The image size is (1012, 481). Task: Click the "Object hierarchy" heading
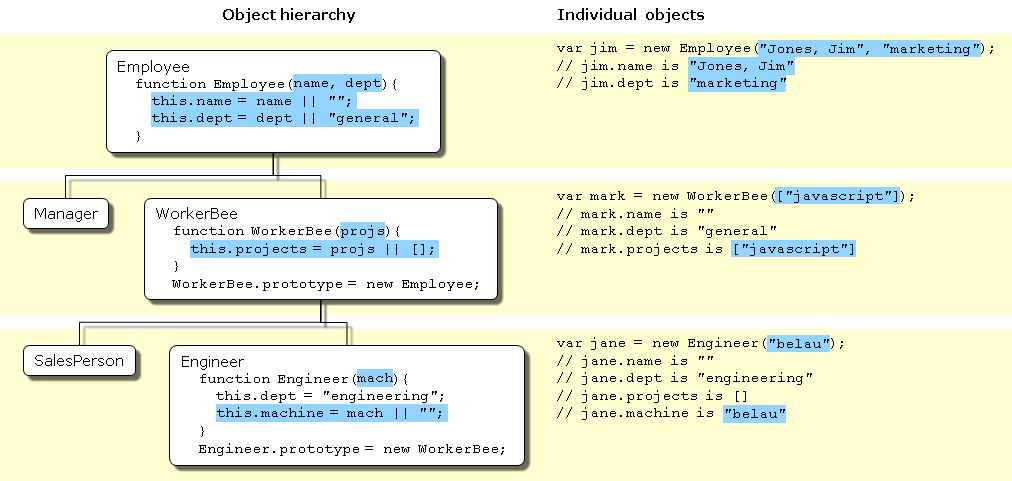tap(288, 15)
